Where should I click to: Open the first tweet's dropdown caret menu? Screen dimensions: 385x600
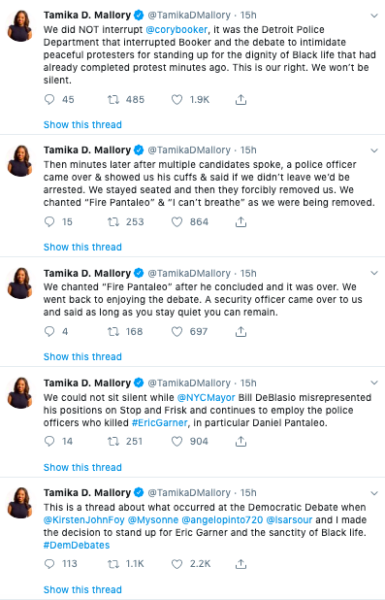click(374, 16)
